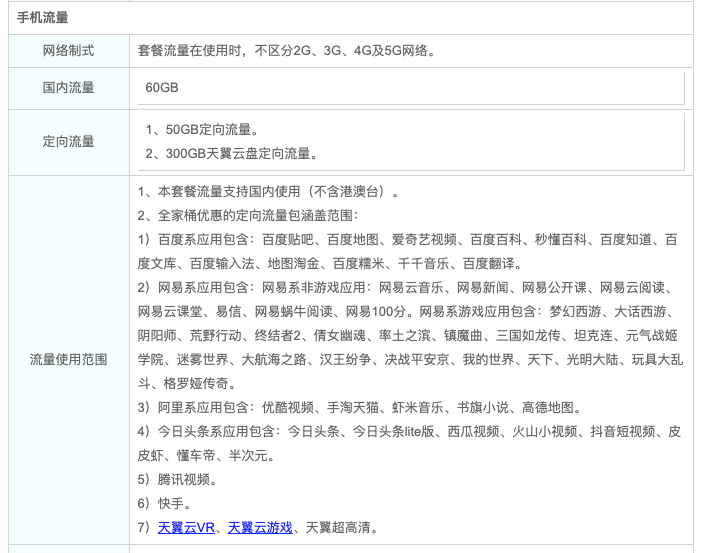The height and width of the screenshot is (553, 705).
Task: Click the line ending '斗、格罗娅传奇。'
Action: [187, 384]
